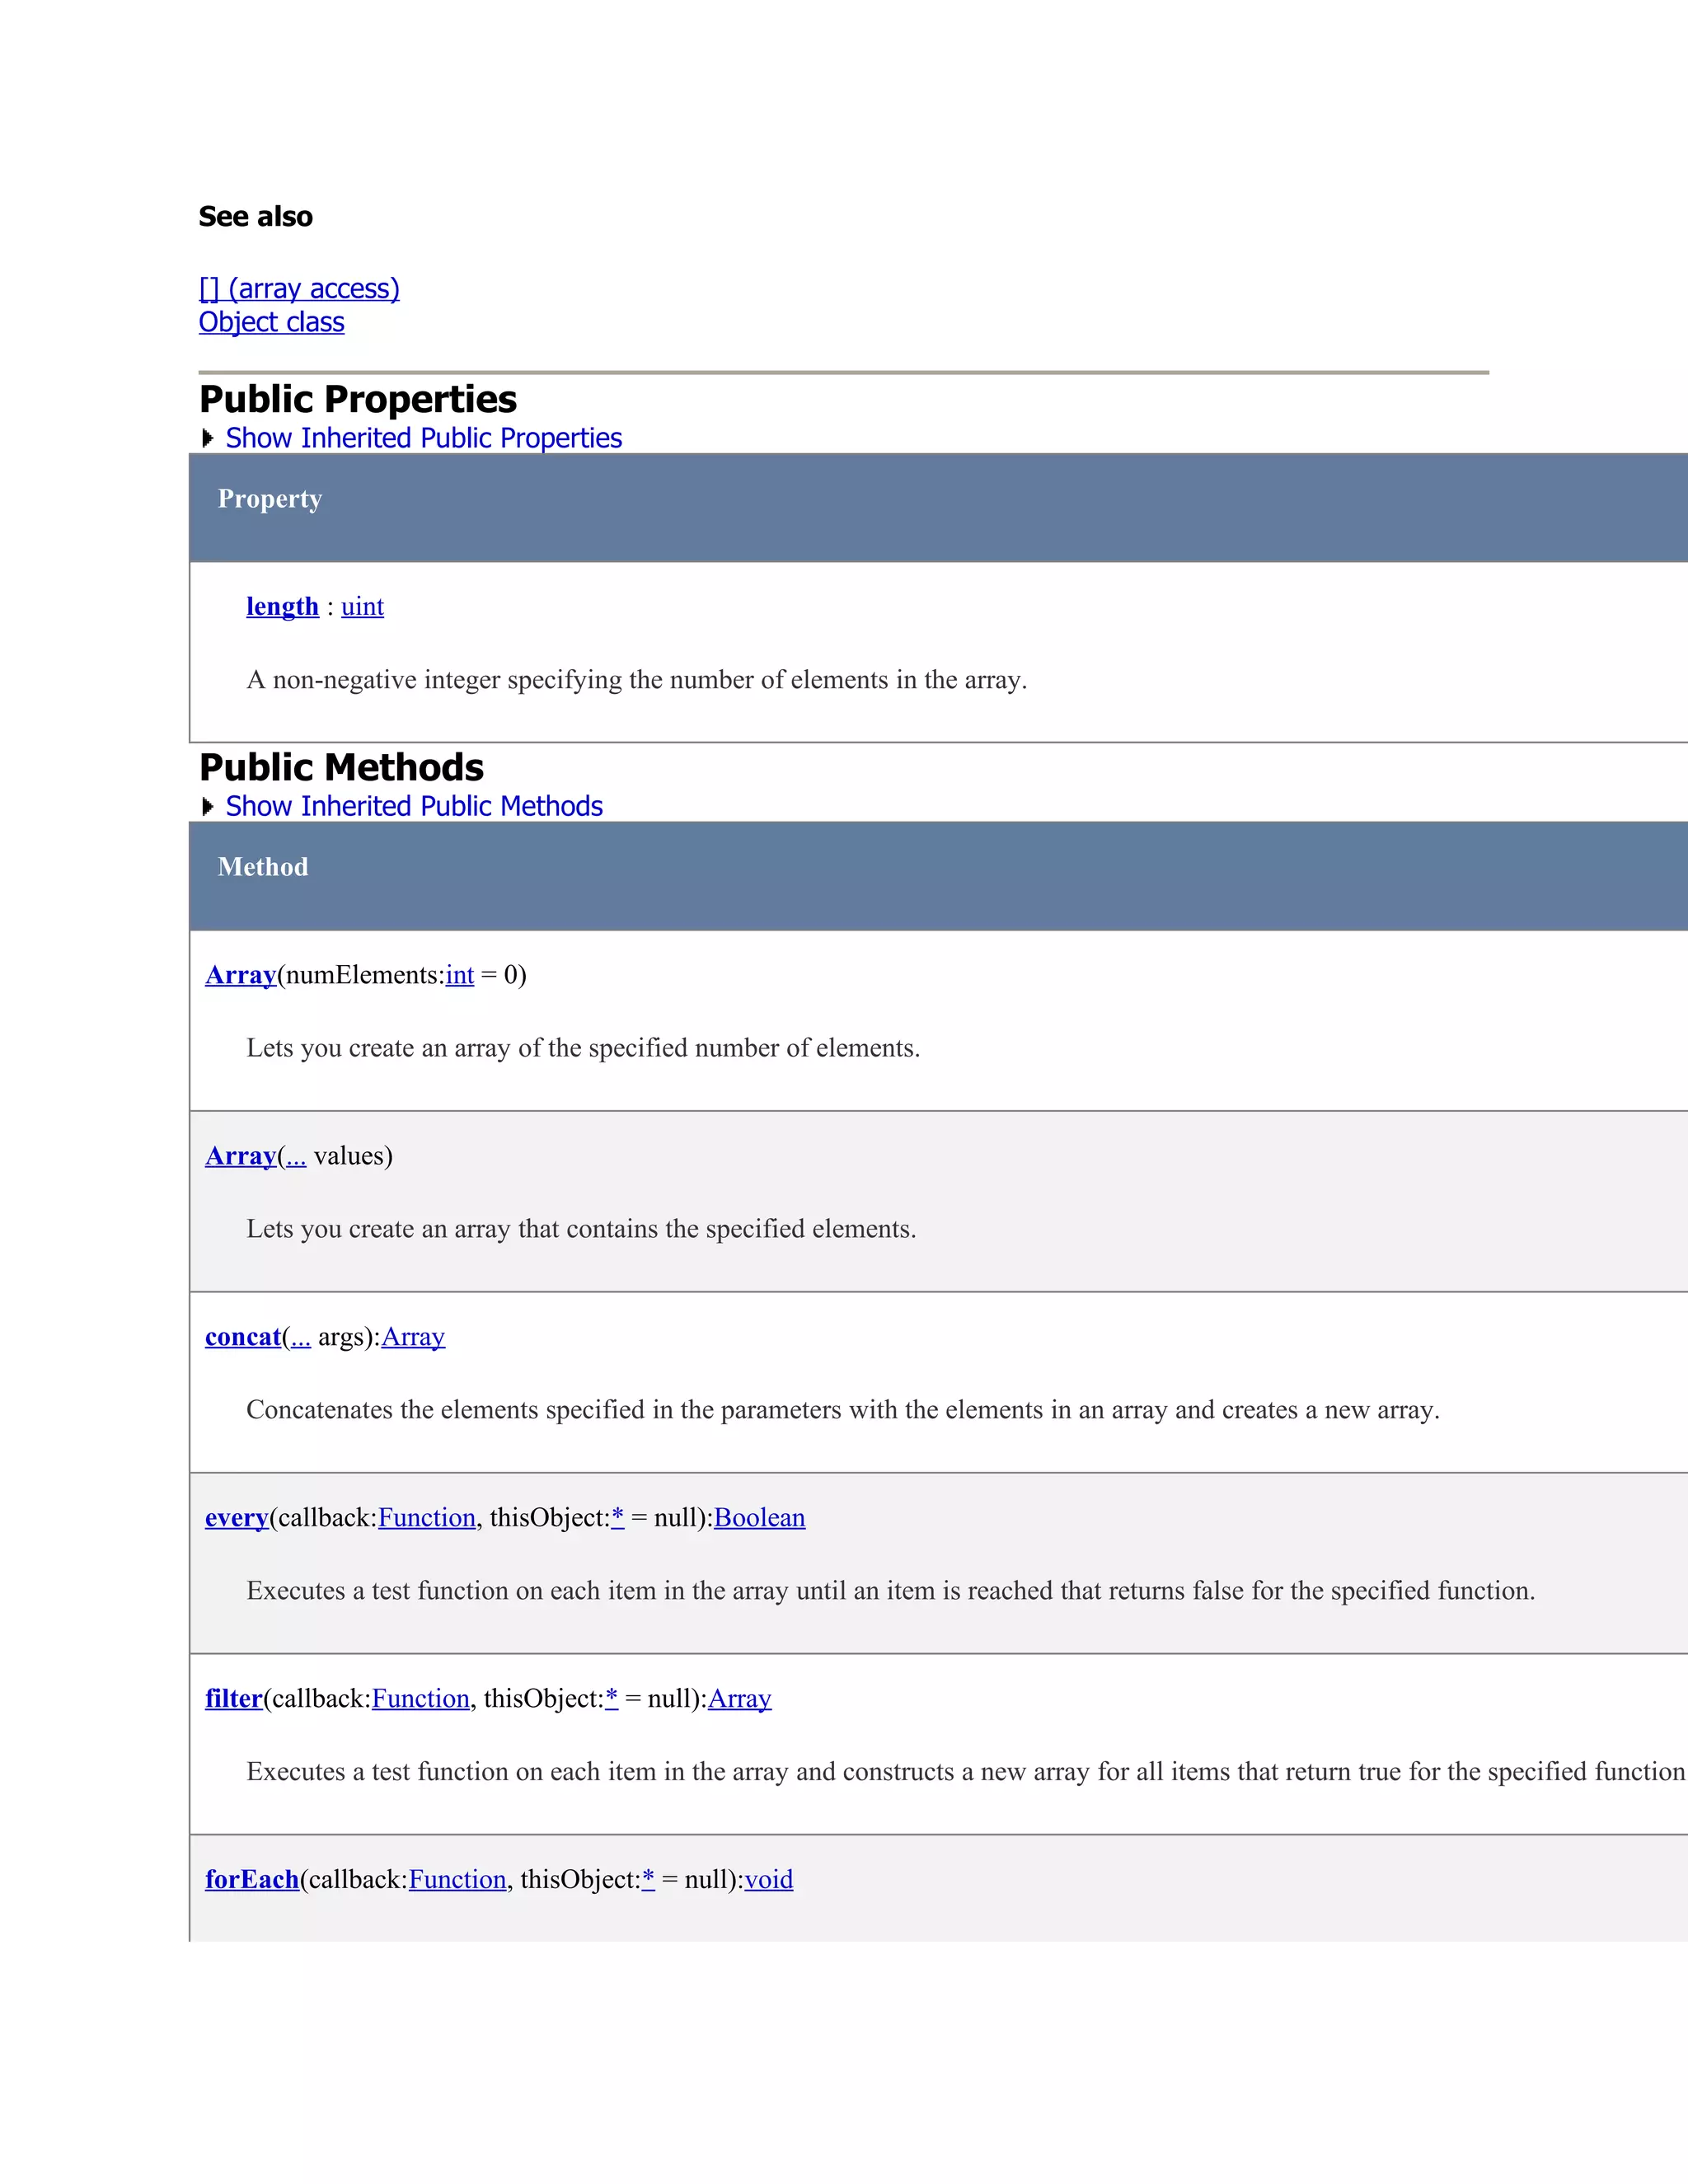Image resolution: width=1688 pixels, height=2184 pixels.
Task: Click the concat method link
Action: [243, 1336]
